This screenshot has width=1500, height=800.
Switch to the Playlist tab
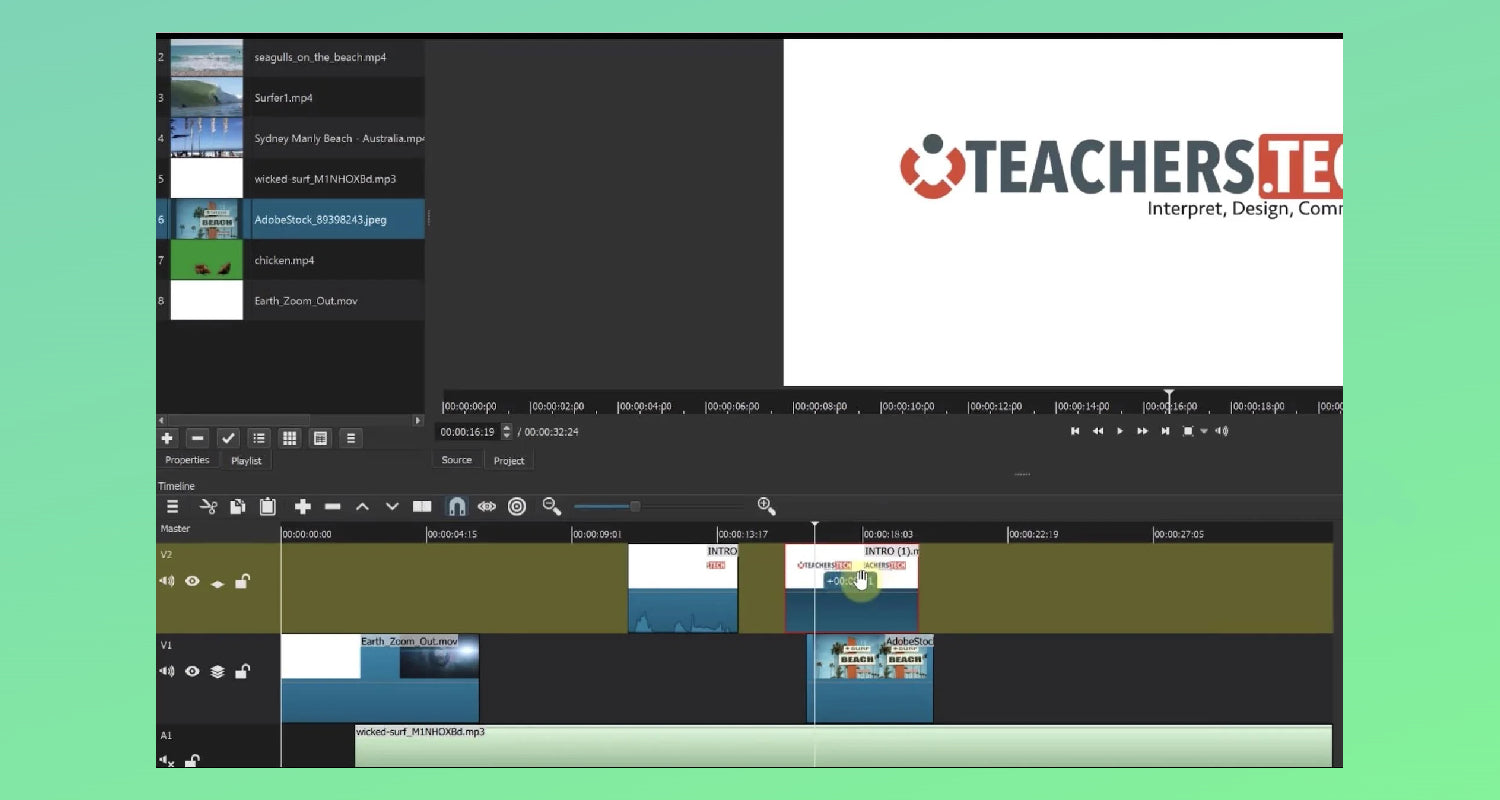tap(246, 461)
